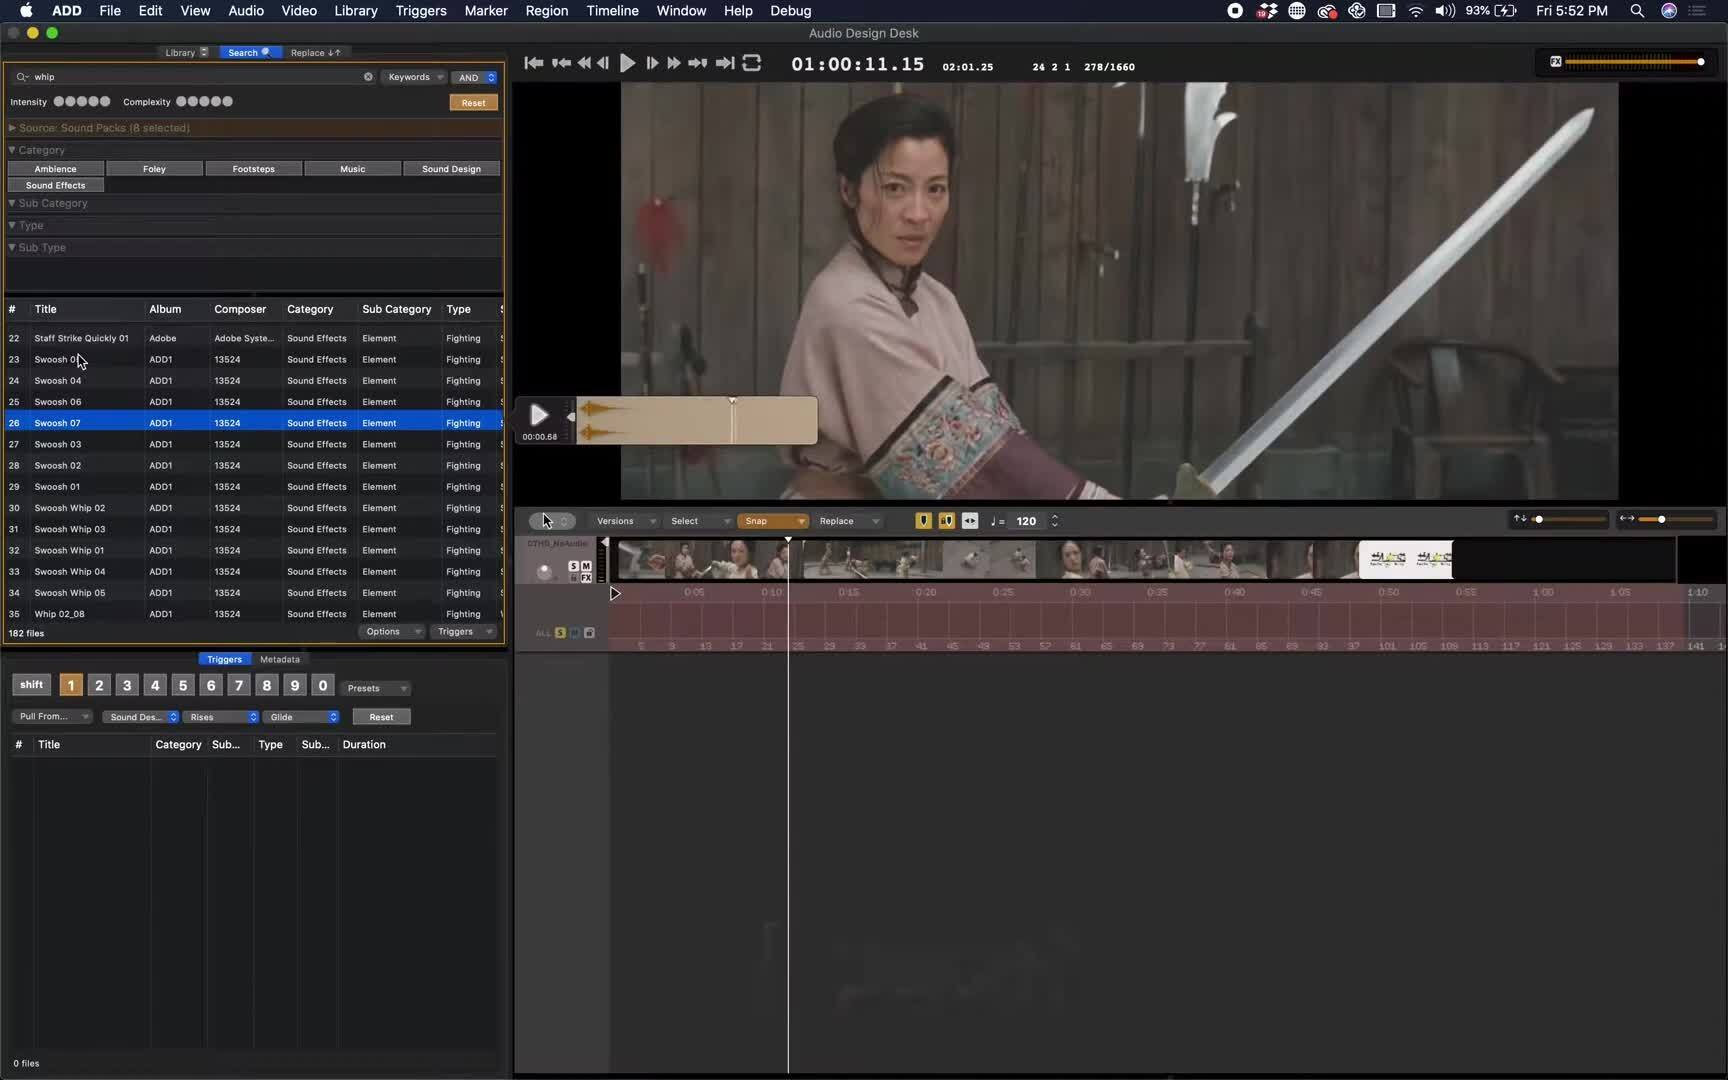The height and width of the screenshot is (1080, 1728).
Task: Mute the video track with M button
Action: pyautogui.click(x=586, y=566)
